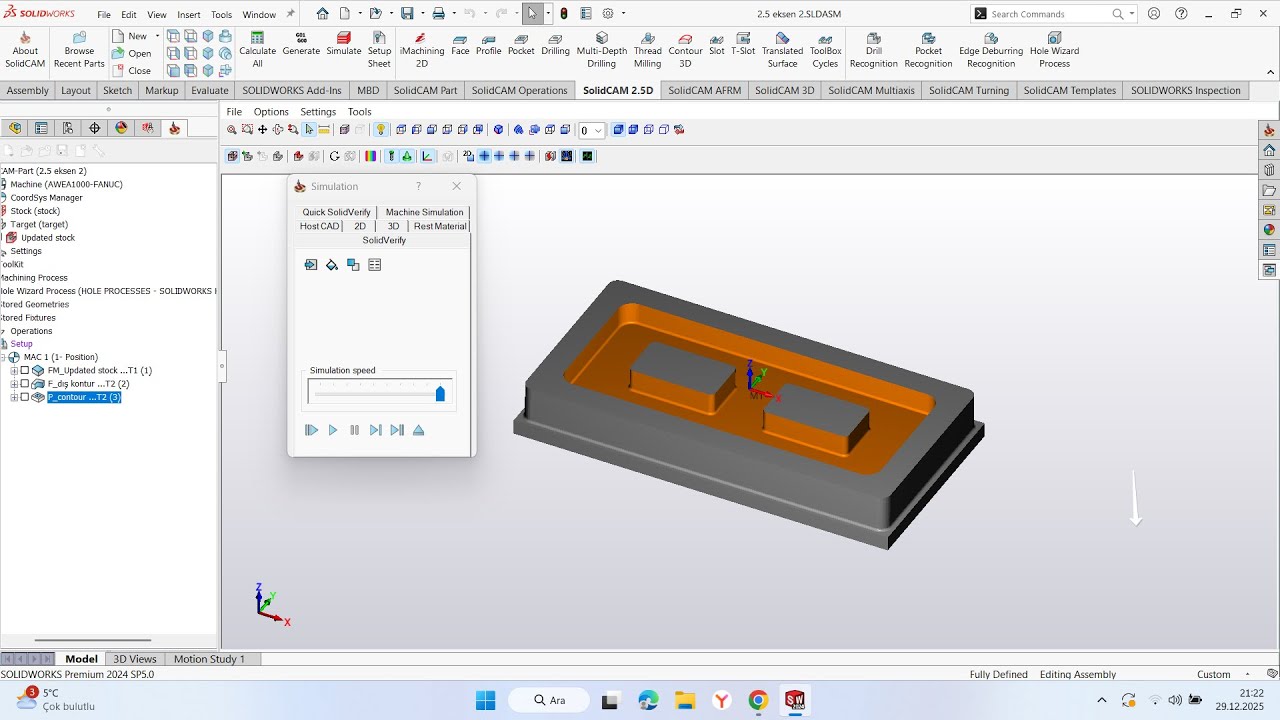
Task: Click the Simulate command
Action: pos(344,44)
